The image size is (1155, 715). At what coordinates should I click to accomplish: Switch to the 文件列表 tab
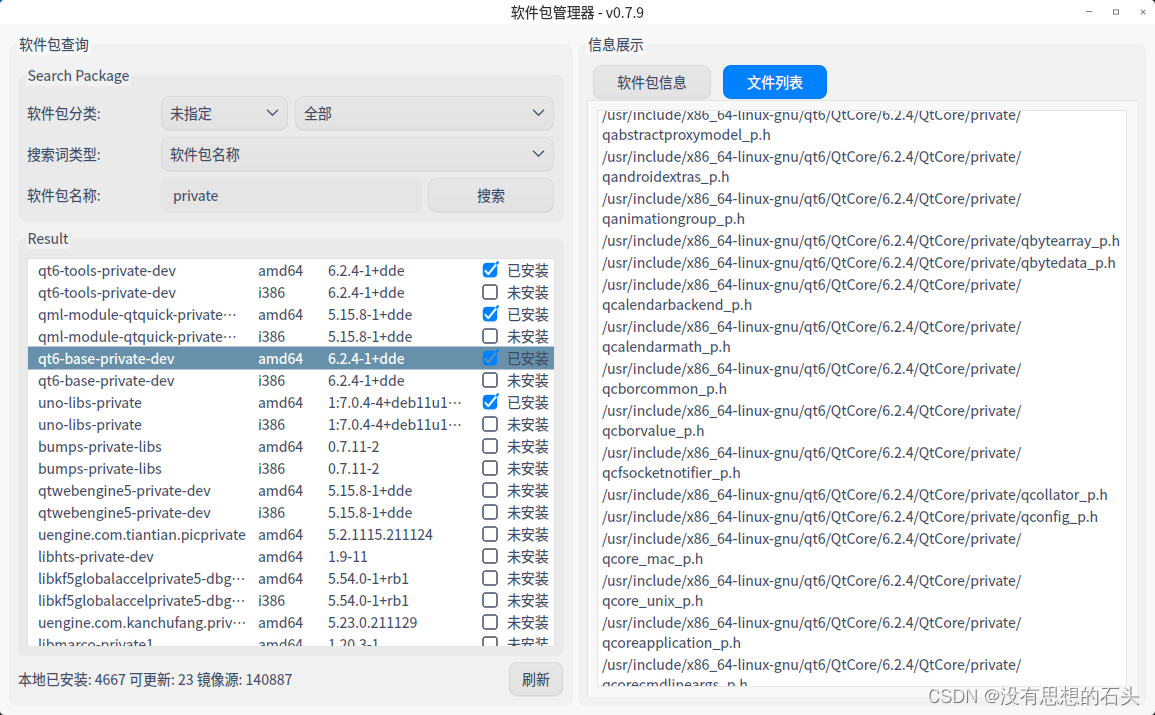(x=774, y=82)
